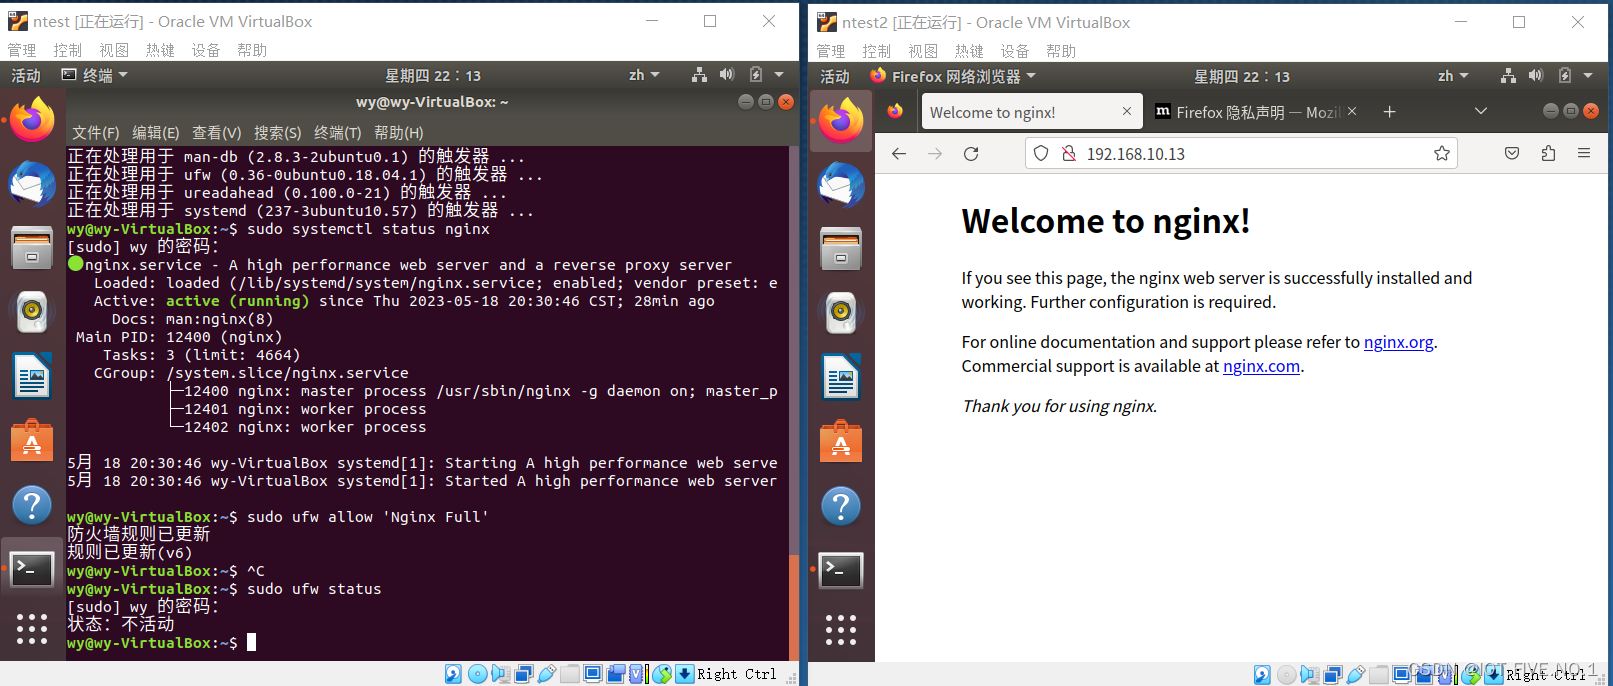Open 视图 menu in ntest2 VirtualBox window
Screen dimensions: 1613x686
point(923,51)
